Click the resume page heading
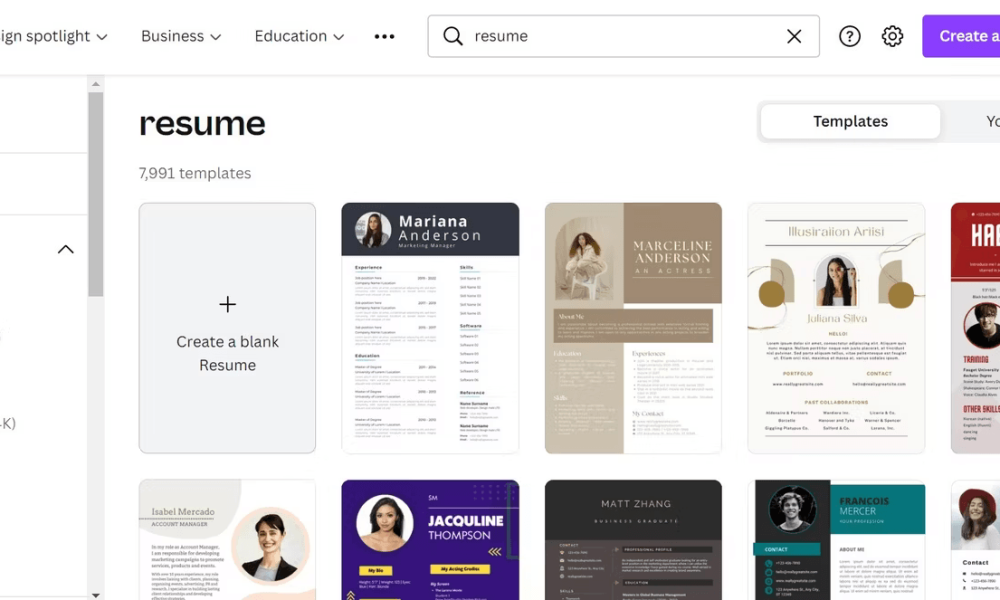Screen dimensions: 1000x600 point(202,124)
